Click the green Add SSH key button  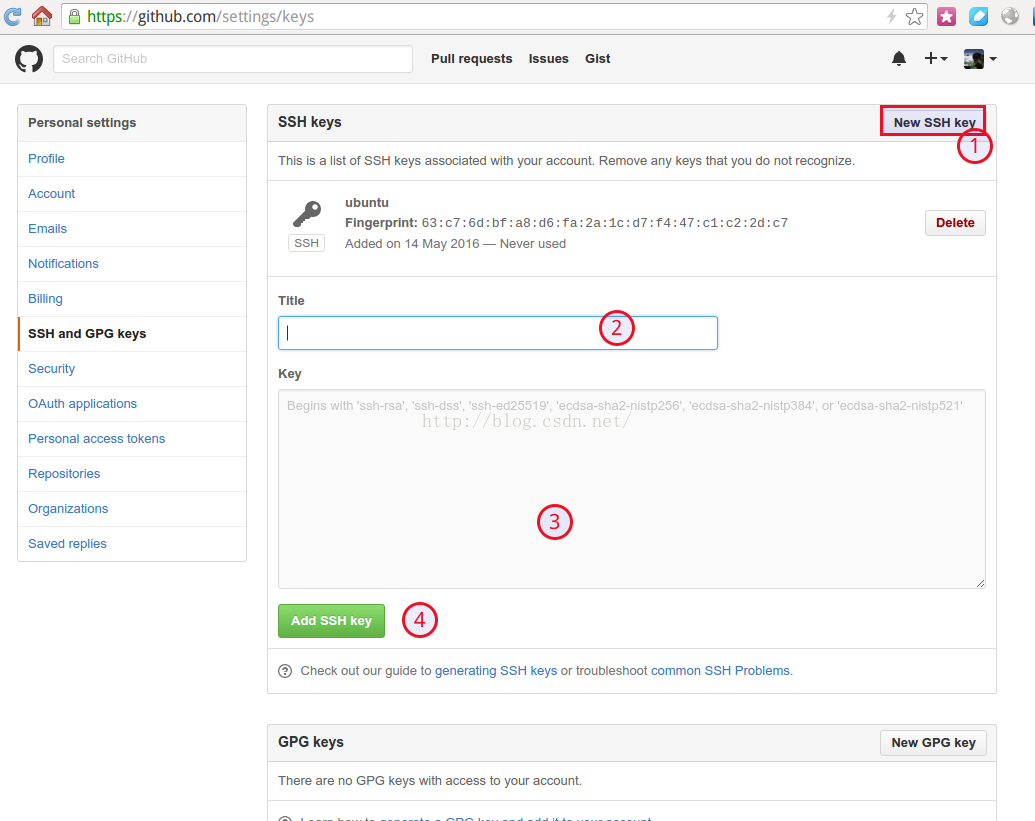pyautogui.click(x=331, y=621)
